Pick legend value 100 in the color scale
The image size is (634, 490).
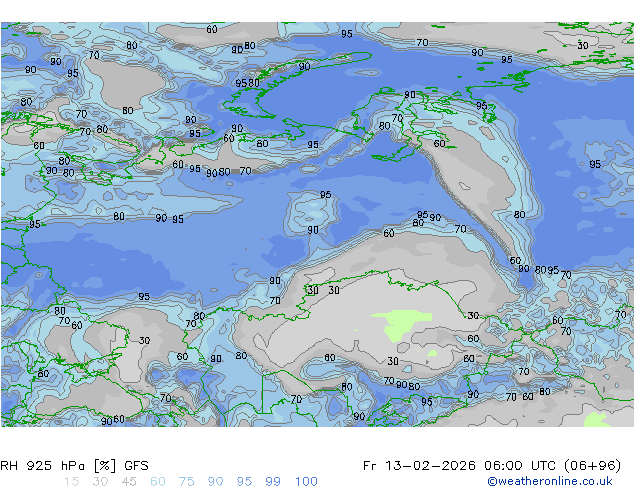[306, 482]
